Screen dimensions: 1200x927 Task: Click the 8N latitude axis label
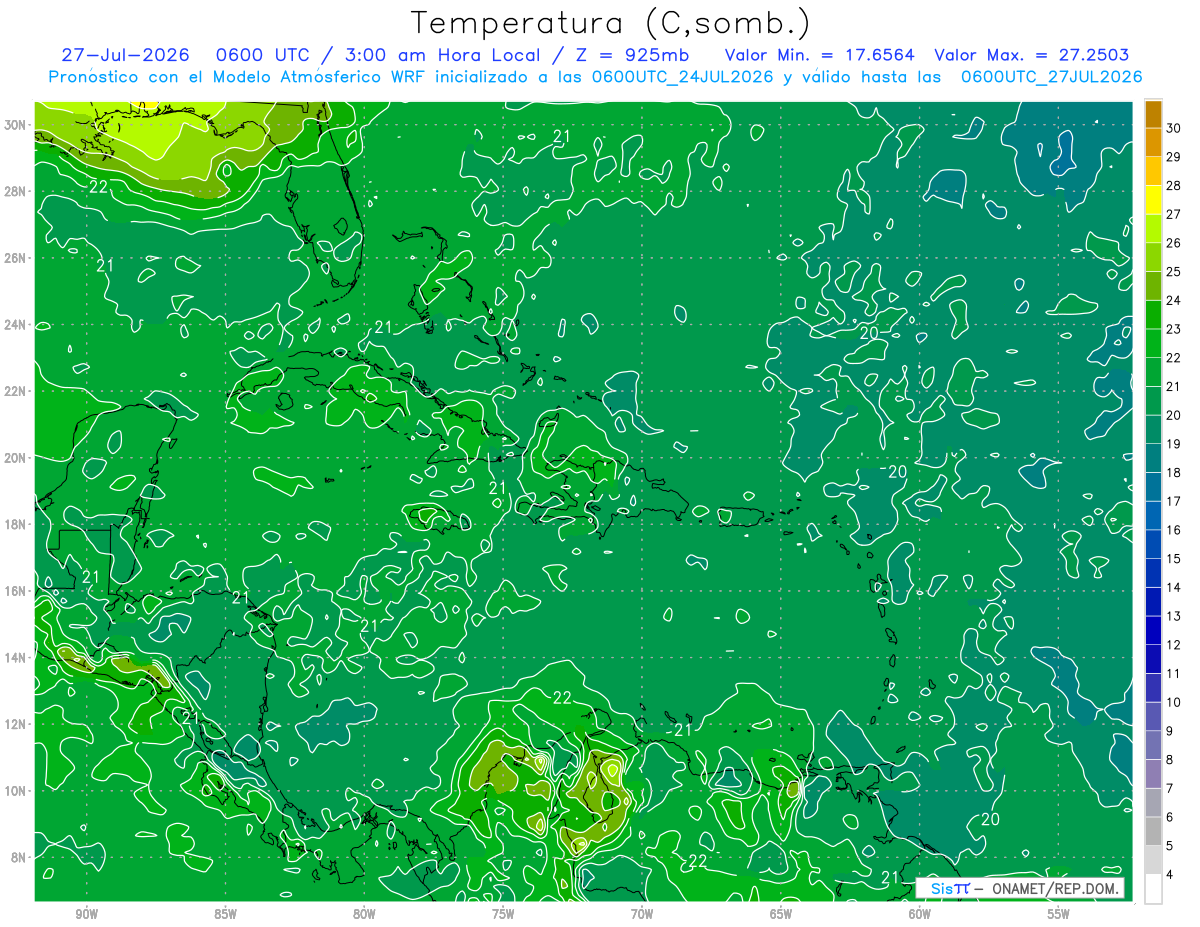click(20, 857)
